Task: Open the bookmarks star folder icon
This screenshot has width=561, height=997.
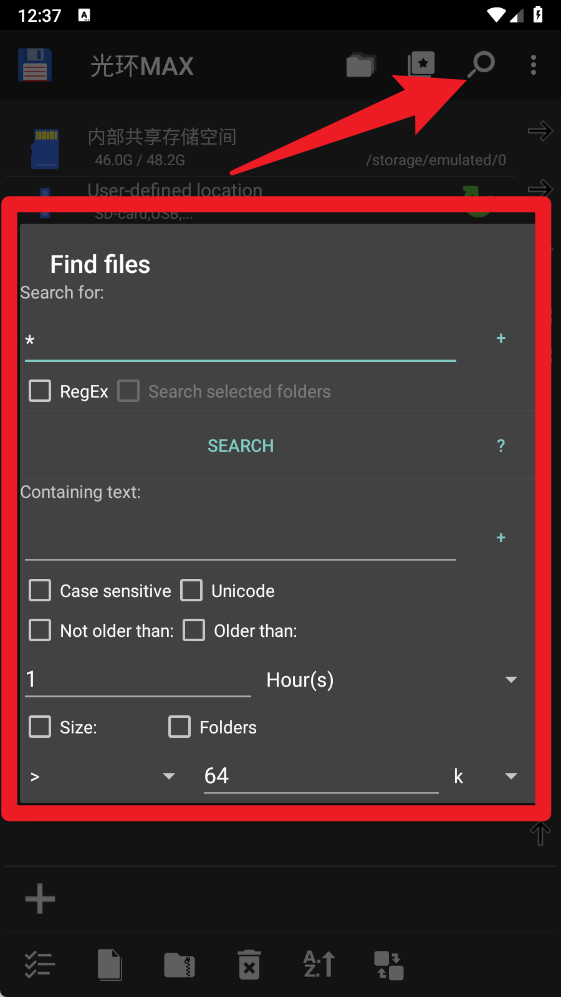Action: click(421, 65)
